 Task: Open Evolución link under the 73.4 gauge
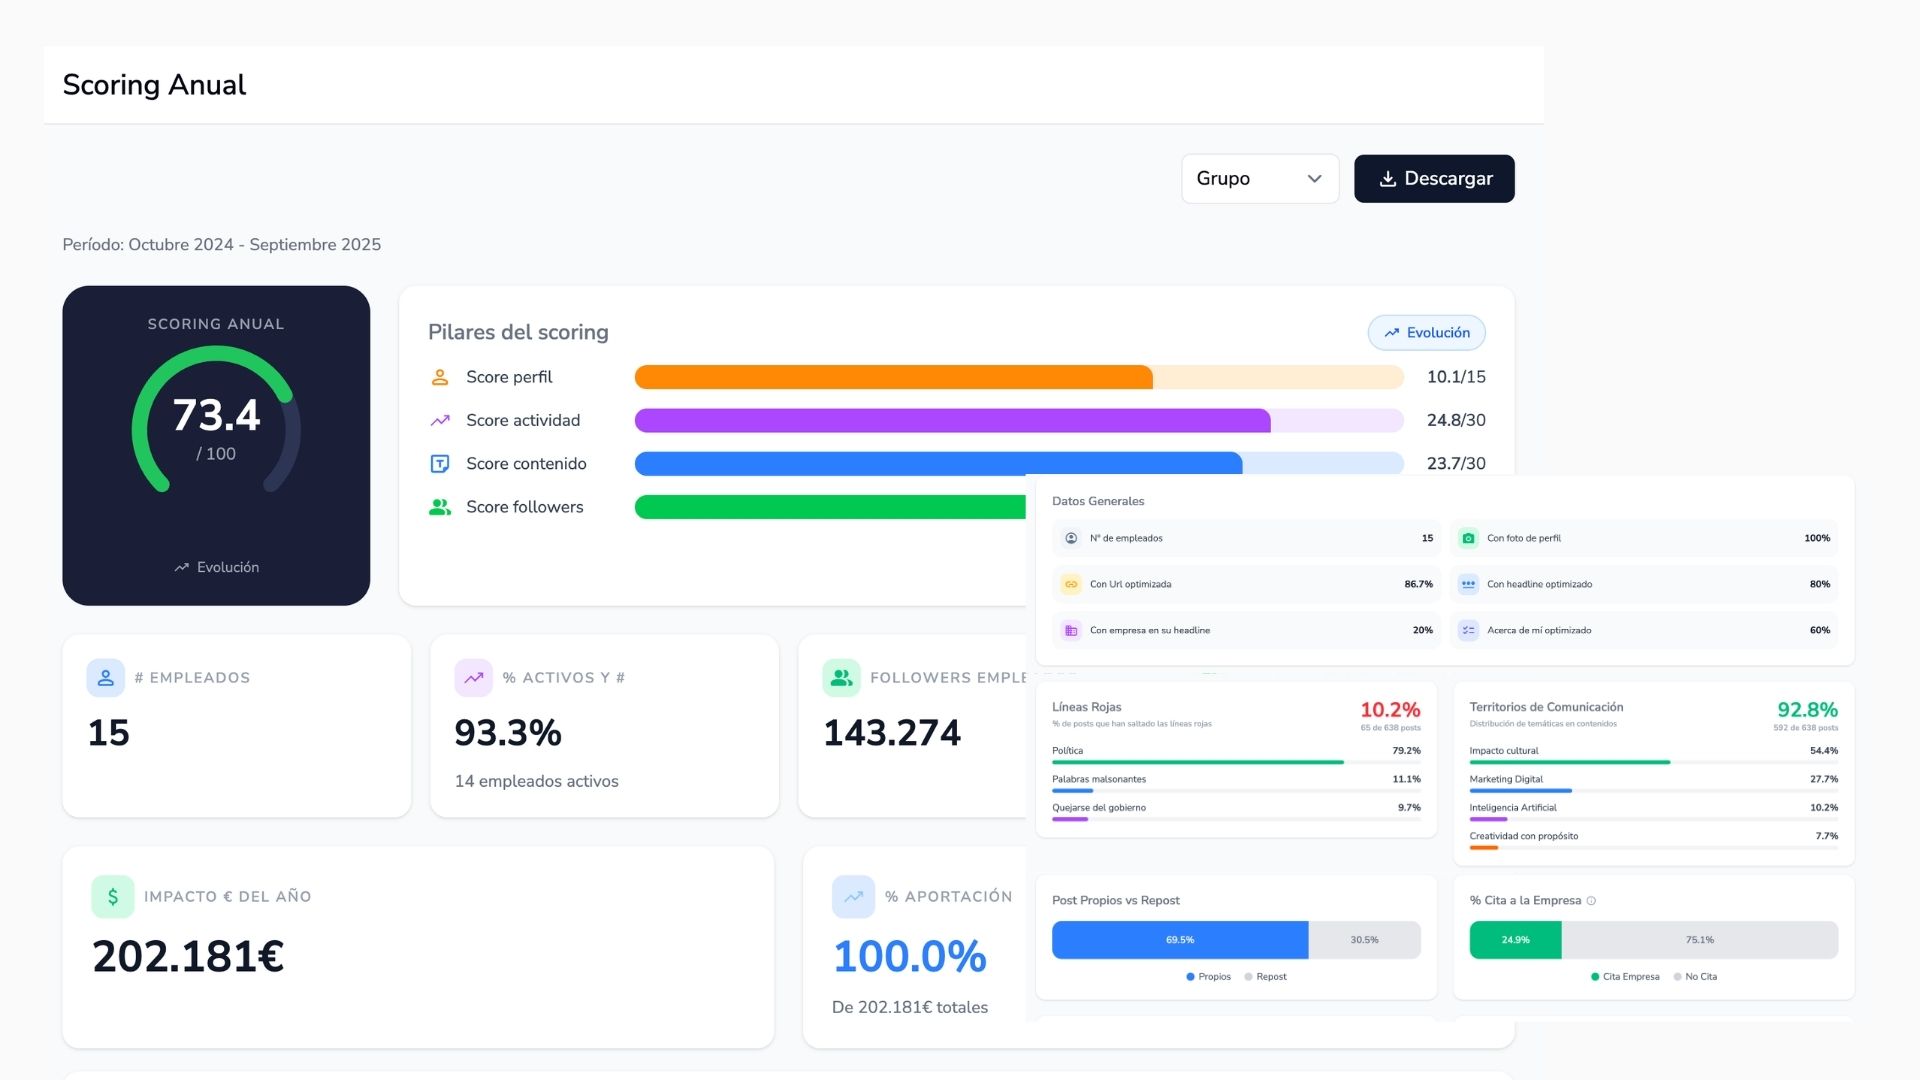pos(216,567)
